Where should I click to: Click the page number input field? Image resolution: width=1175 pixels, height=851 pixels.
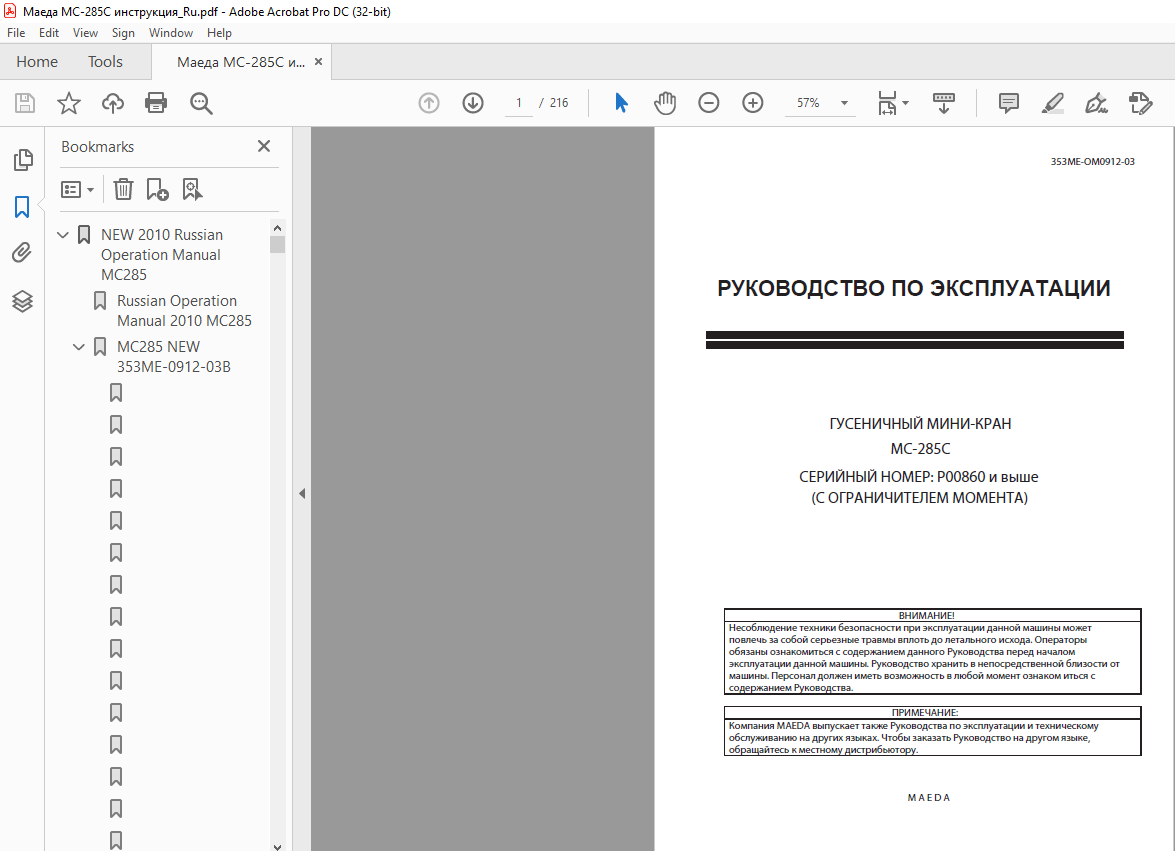tap(519, 103)
